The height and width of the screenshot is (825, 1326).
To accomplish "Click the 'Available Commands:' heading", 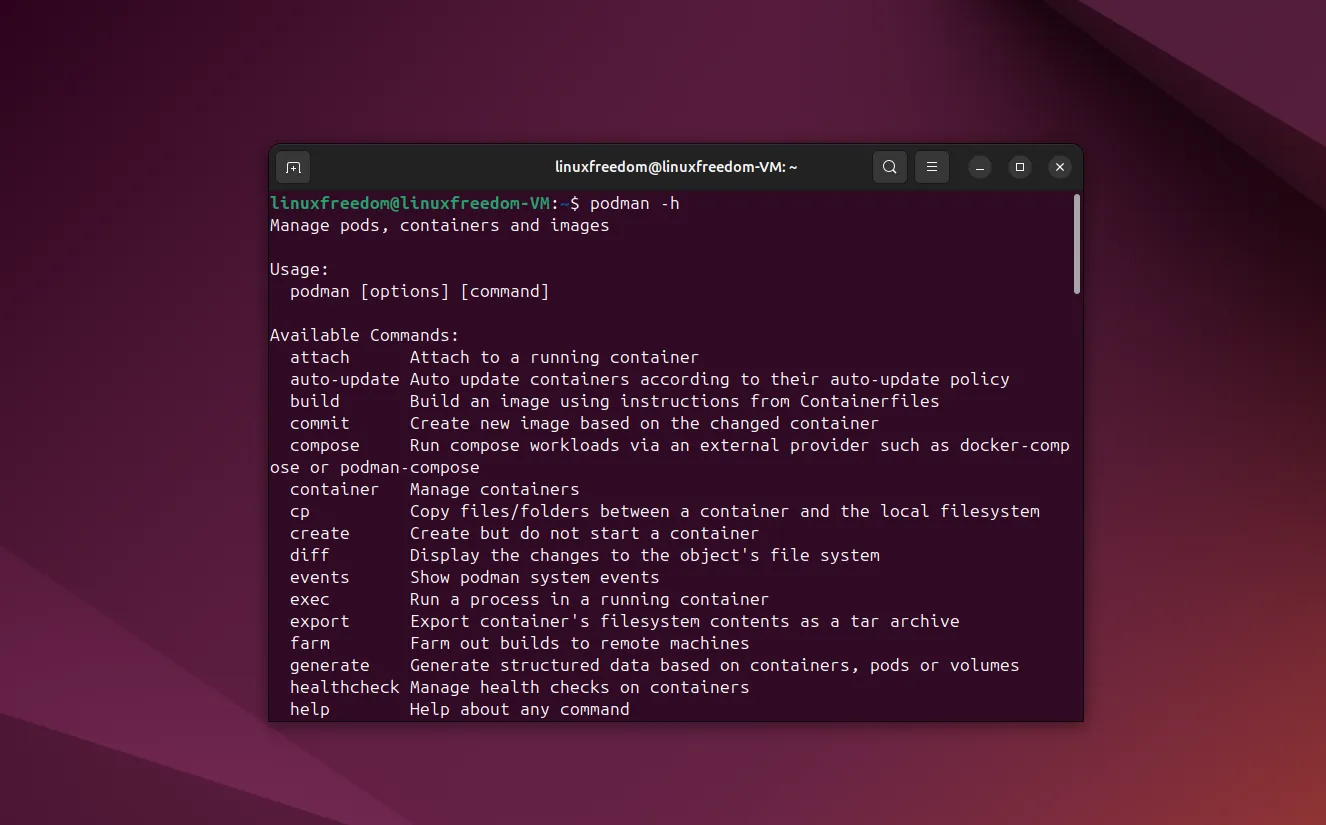I will (365, 335).
